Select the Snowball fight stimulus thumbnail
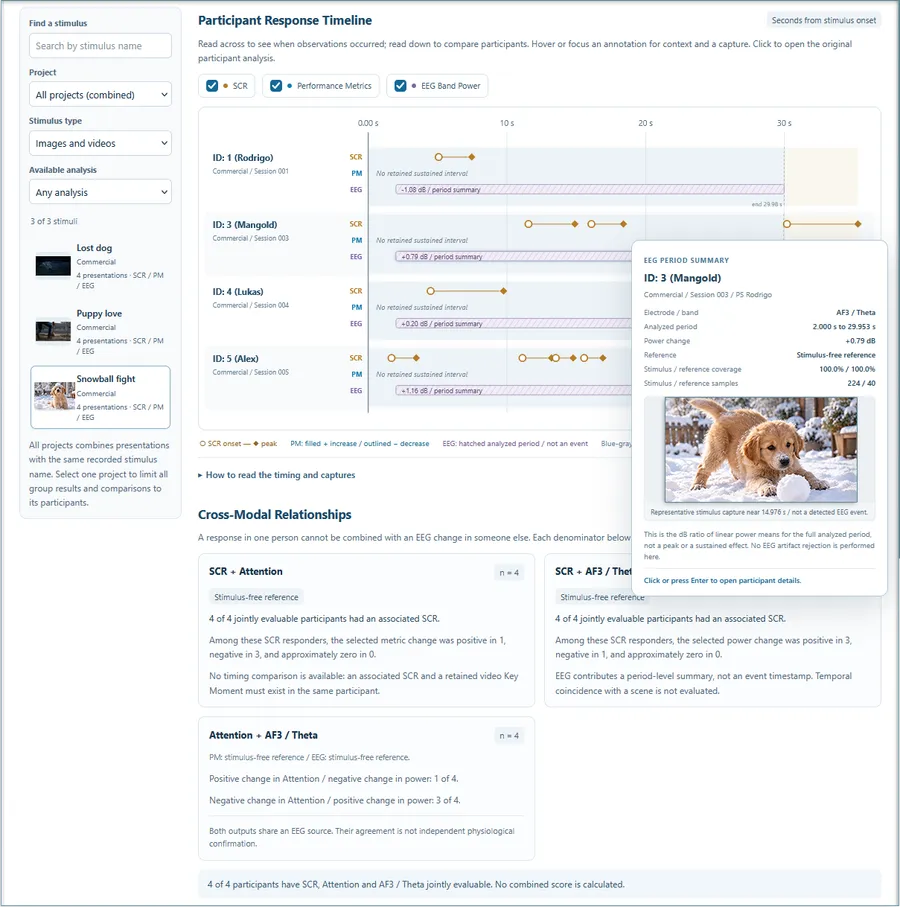 pyautogui.click(x=54, y=396)
